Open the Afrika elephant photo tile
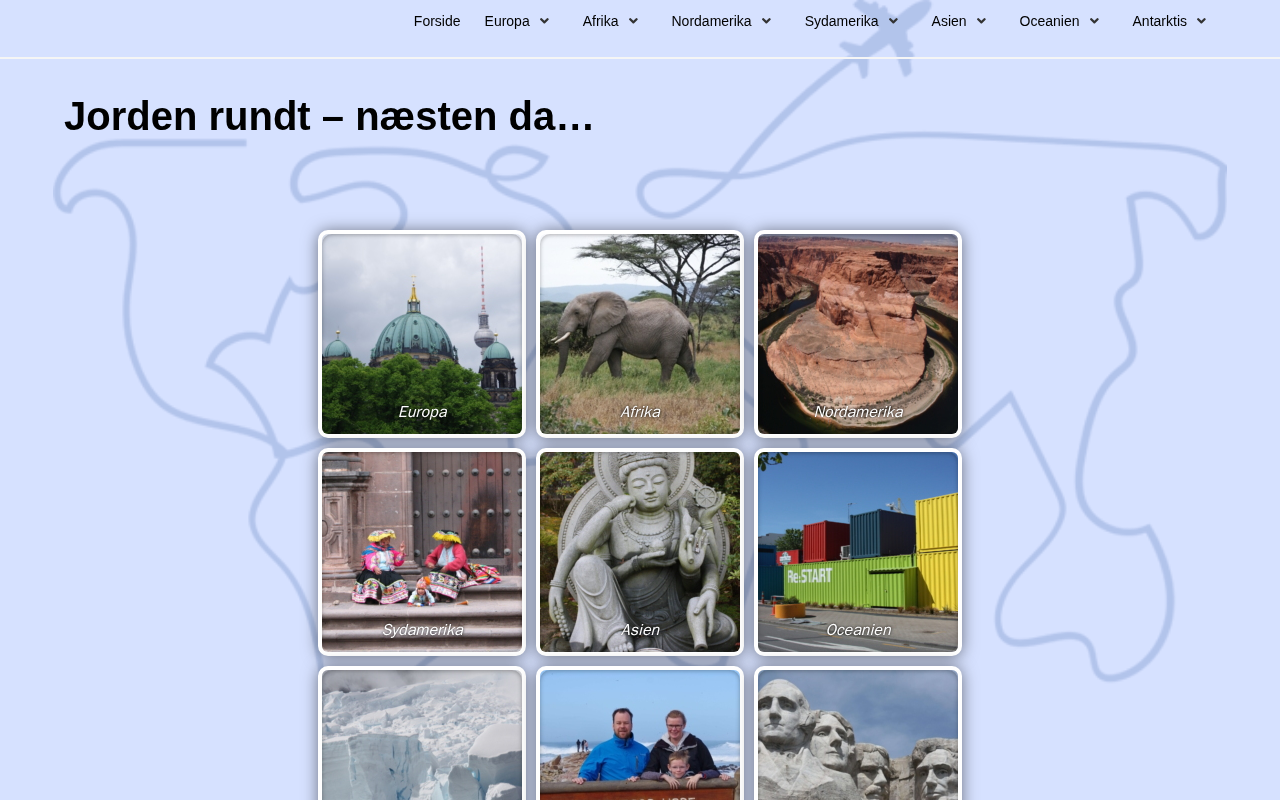Viewport: 1280px width, 800px height. (640, 334)
